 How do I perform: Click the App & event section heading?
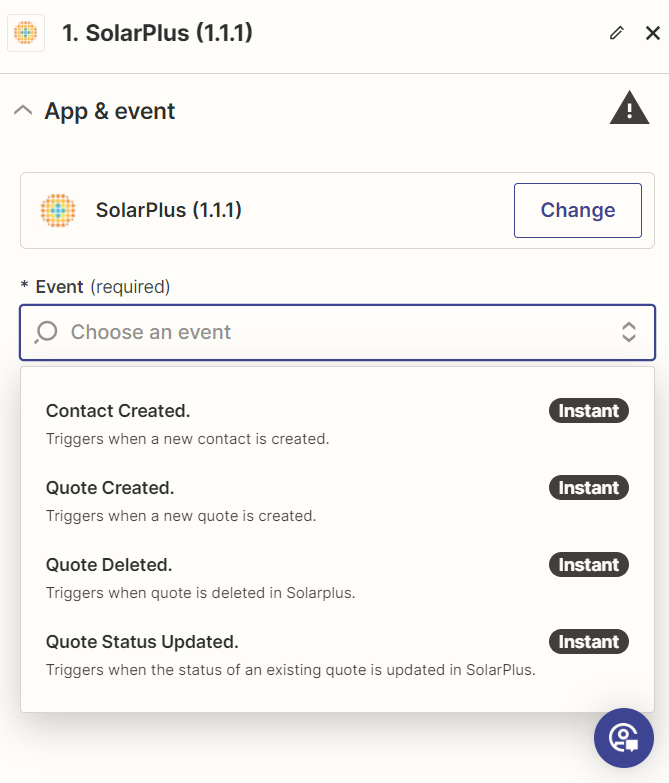click(x=110, y=111)
